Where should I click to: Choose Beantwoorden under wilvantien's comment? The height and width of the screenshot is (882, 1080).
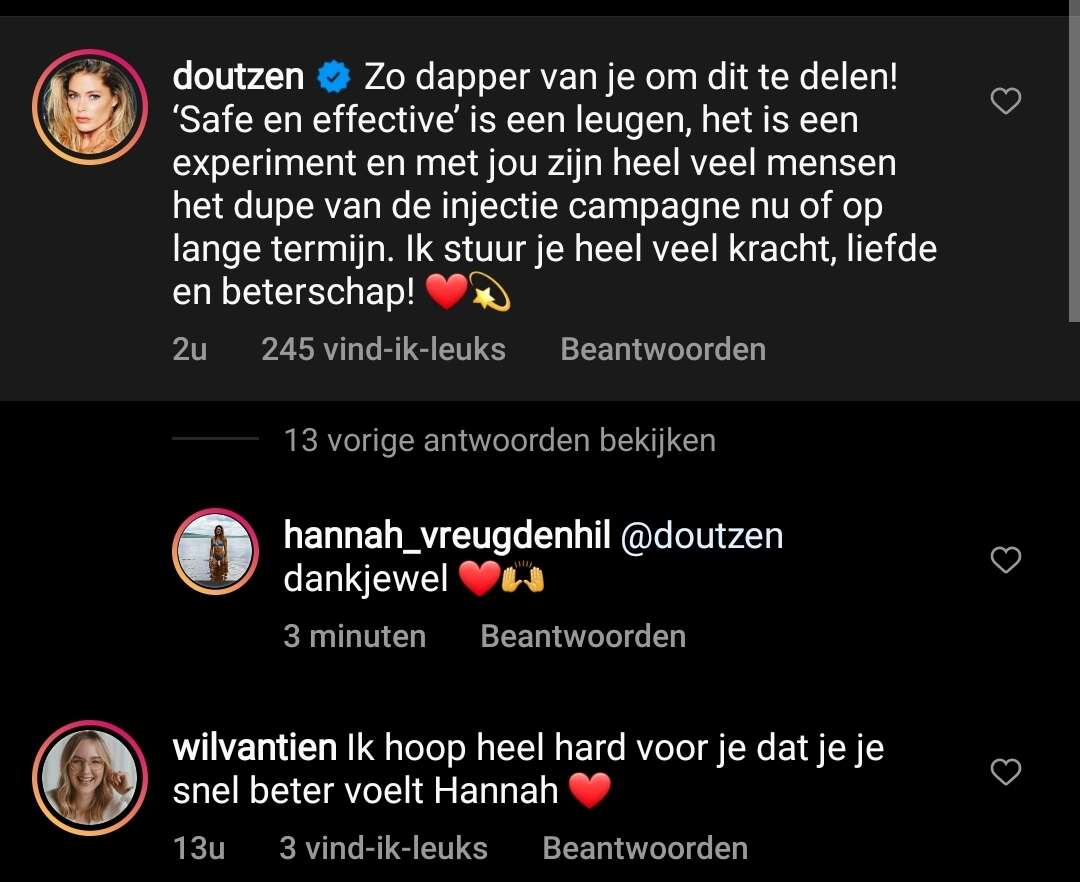[645, 848]
